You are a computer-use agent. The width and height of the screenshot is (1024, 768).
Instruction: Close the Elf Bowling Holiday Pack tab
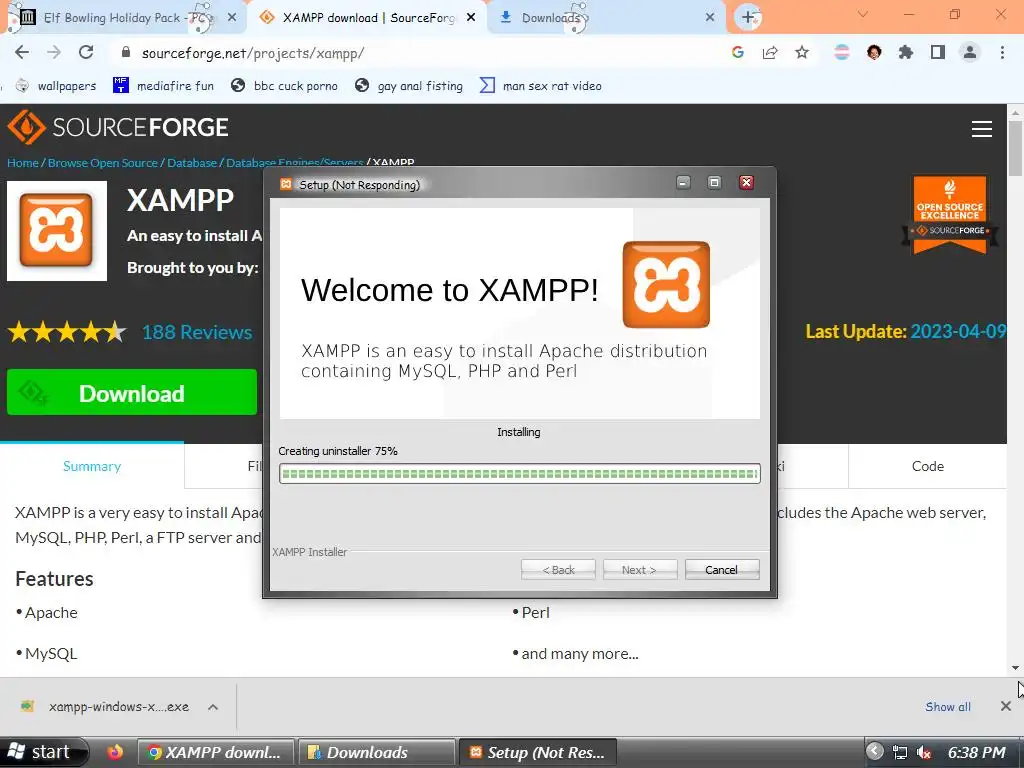click(232, 18)
